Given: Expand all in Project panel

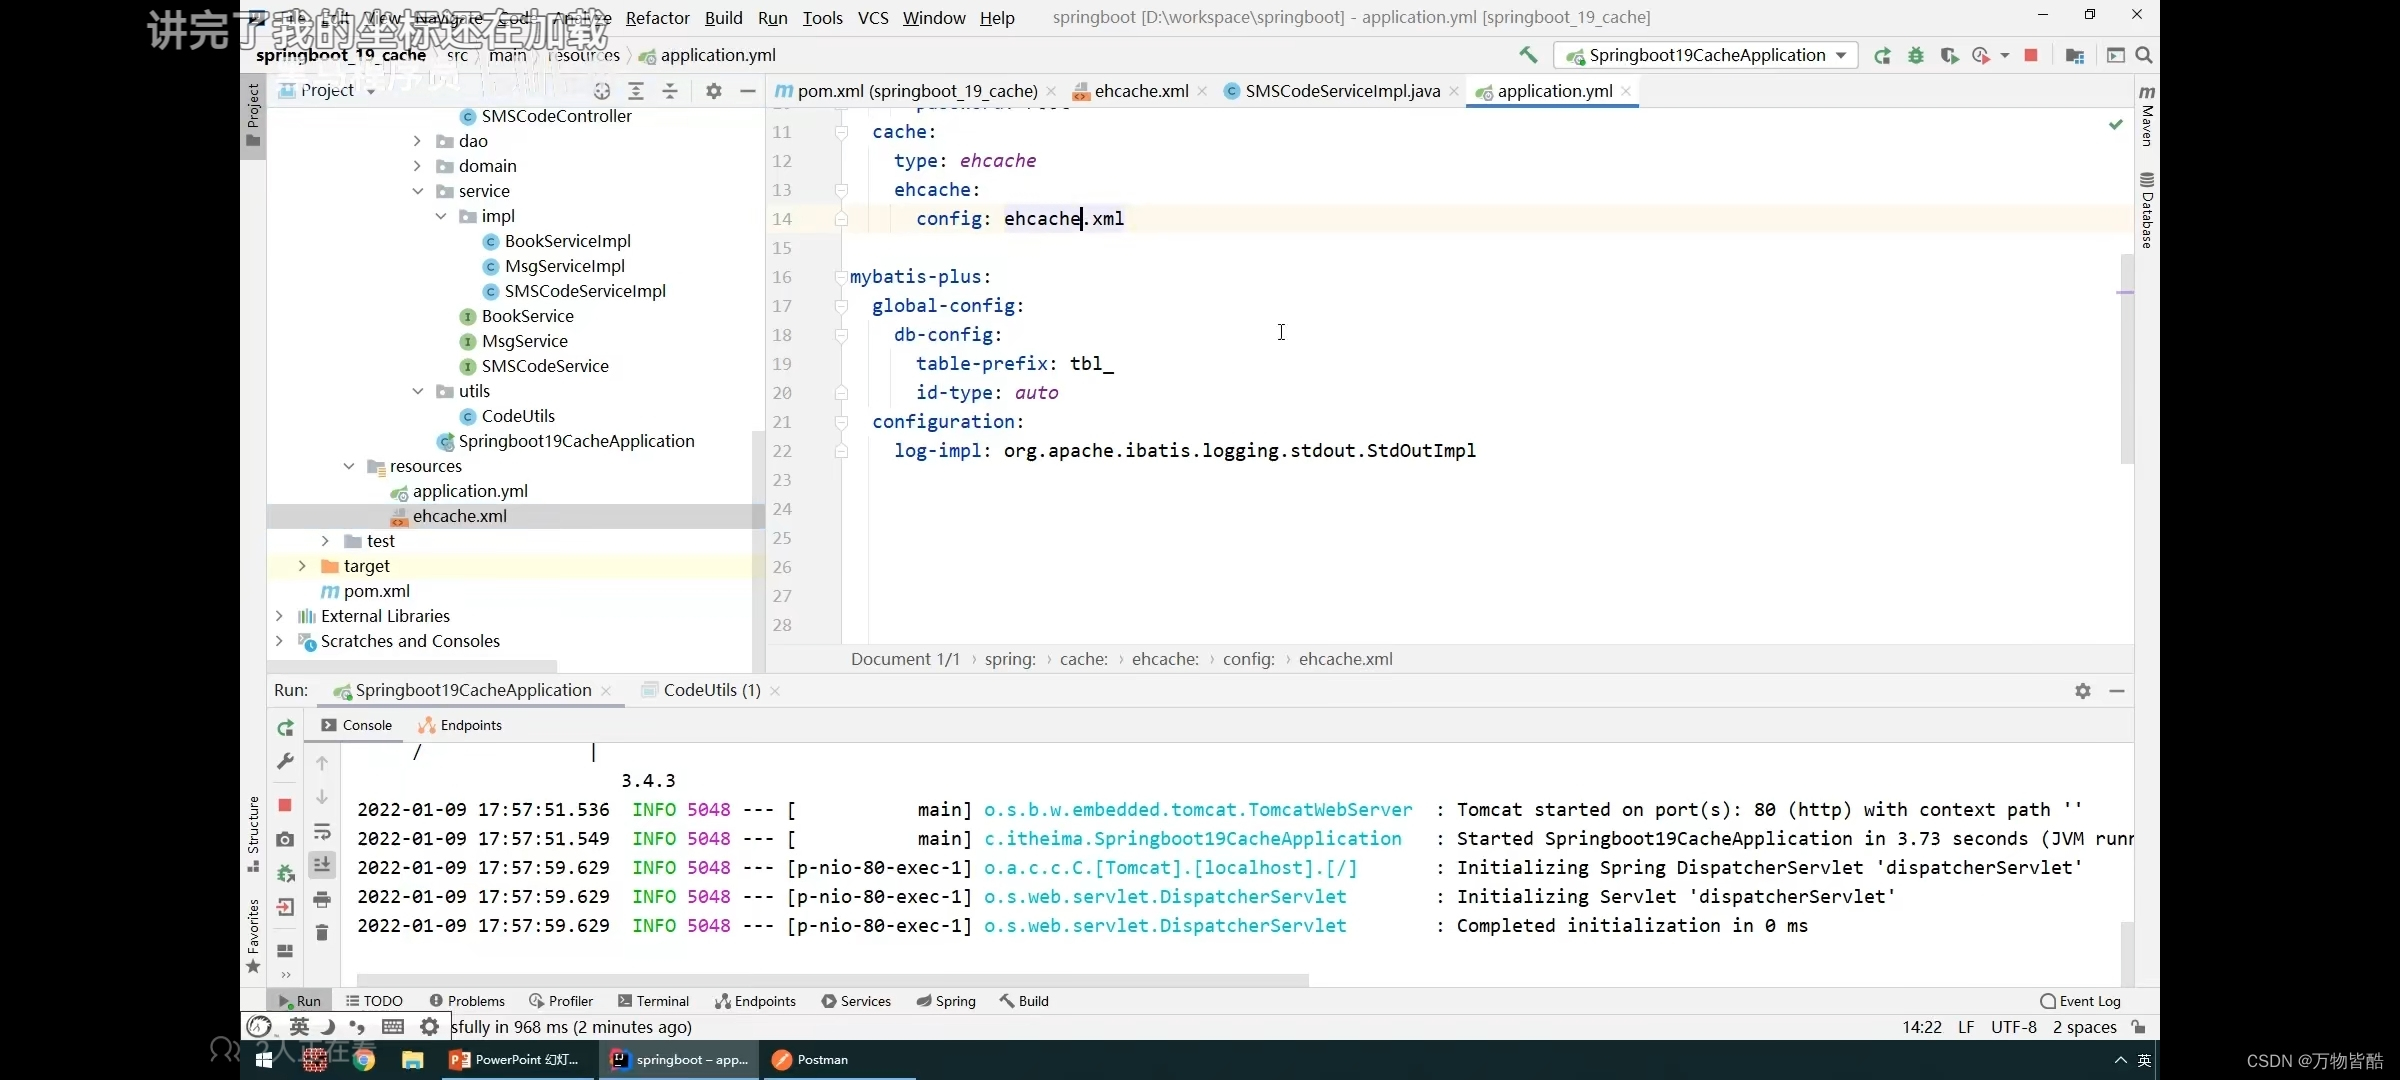Looking at the screenshot, I should point(636,91).
